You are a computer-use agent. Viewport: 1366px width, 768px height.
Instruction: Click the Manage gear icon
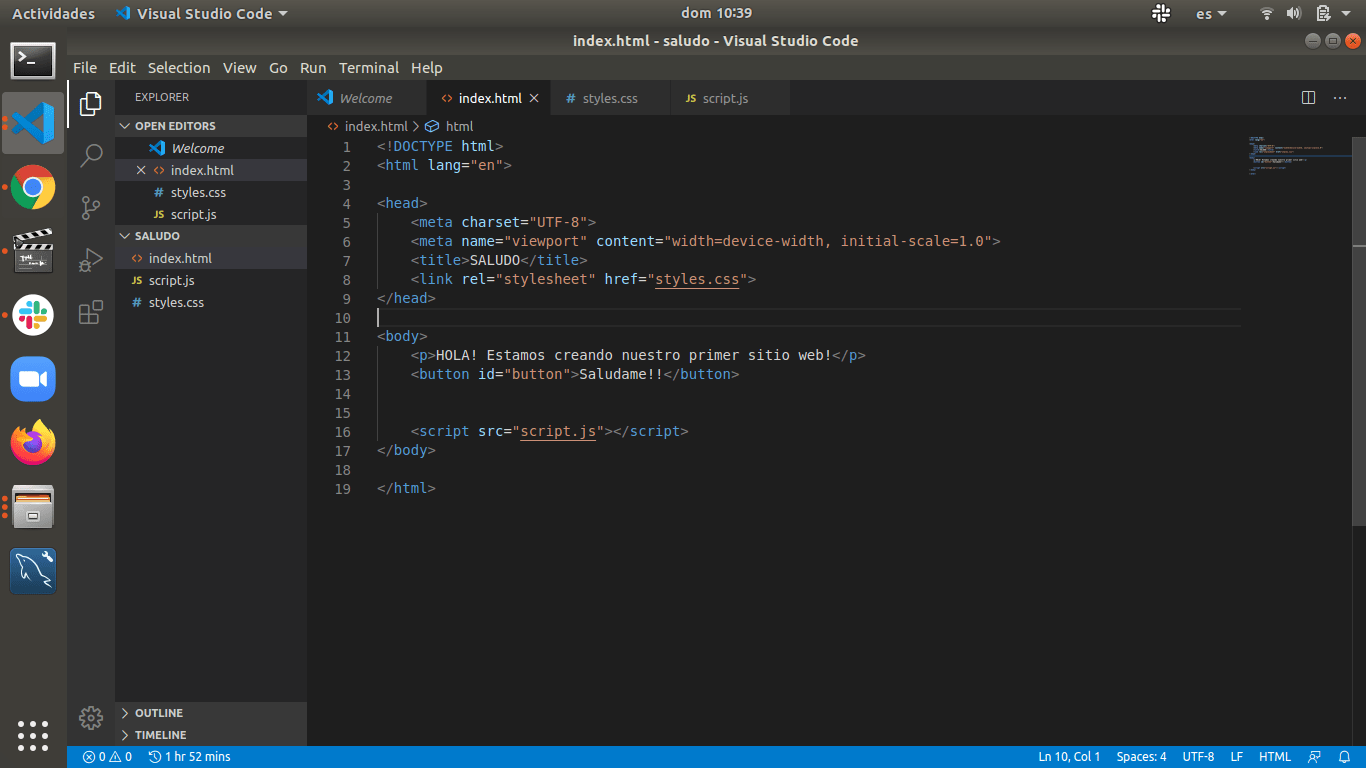(91, 717)
